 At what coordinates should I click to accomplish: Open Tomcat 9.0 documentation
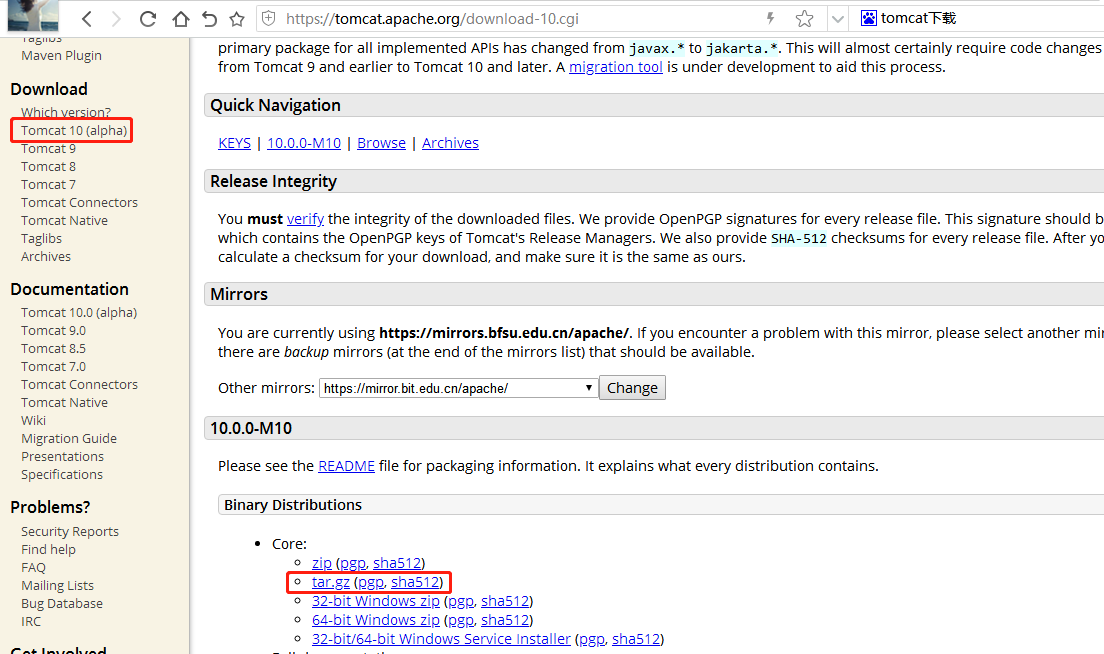54,331
